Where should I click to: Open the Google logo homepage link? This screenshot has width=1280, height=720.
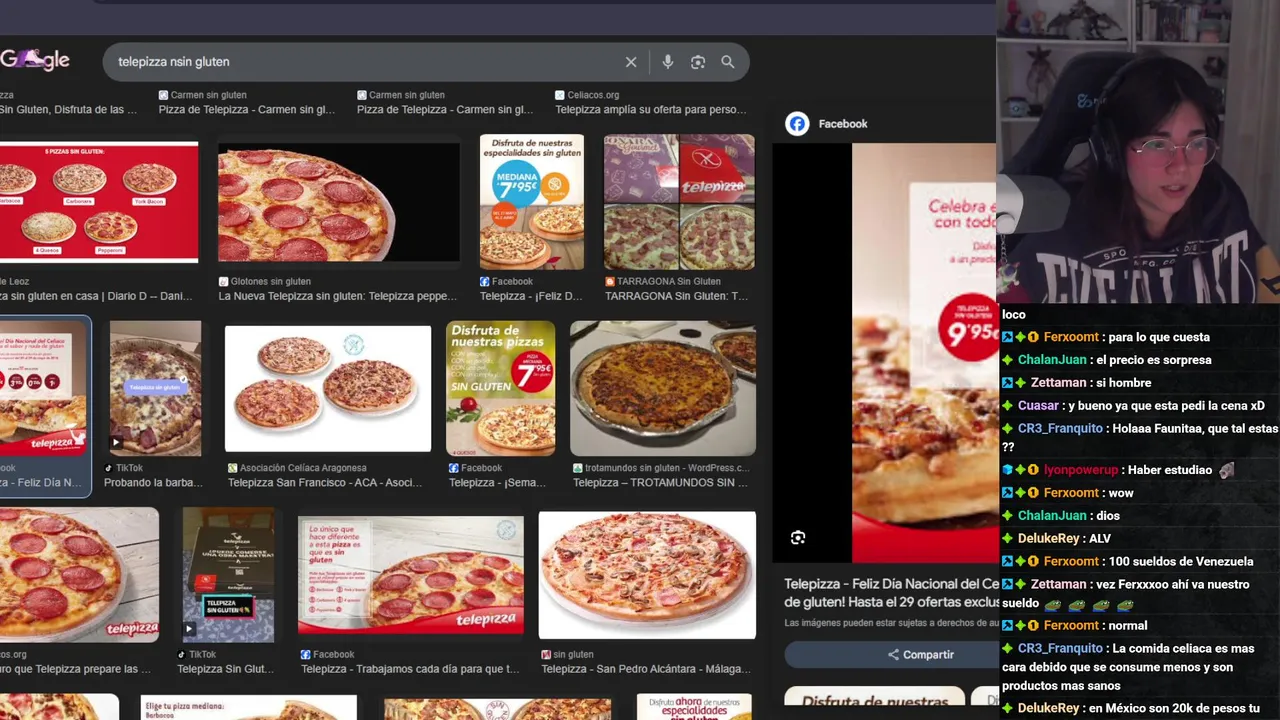pos(35,60)
